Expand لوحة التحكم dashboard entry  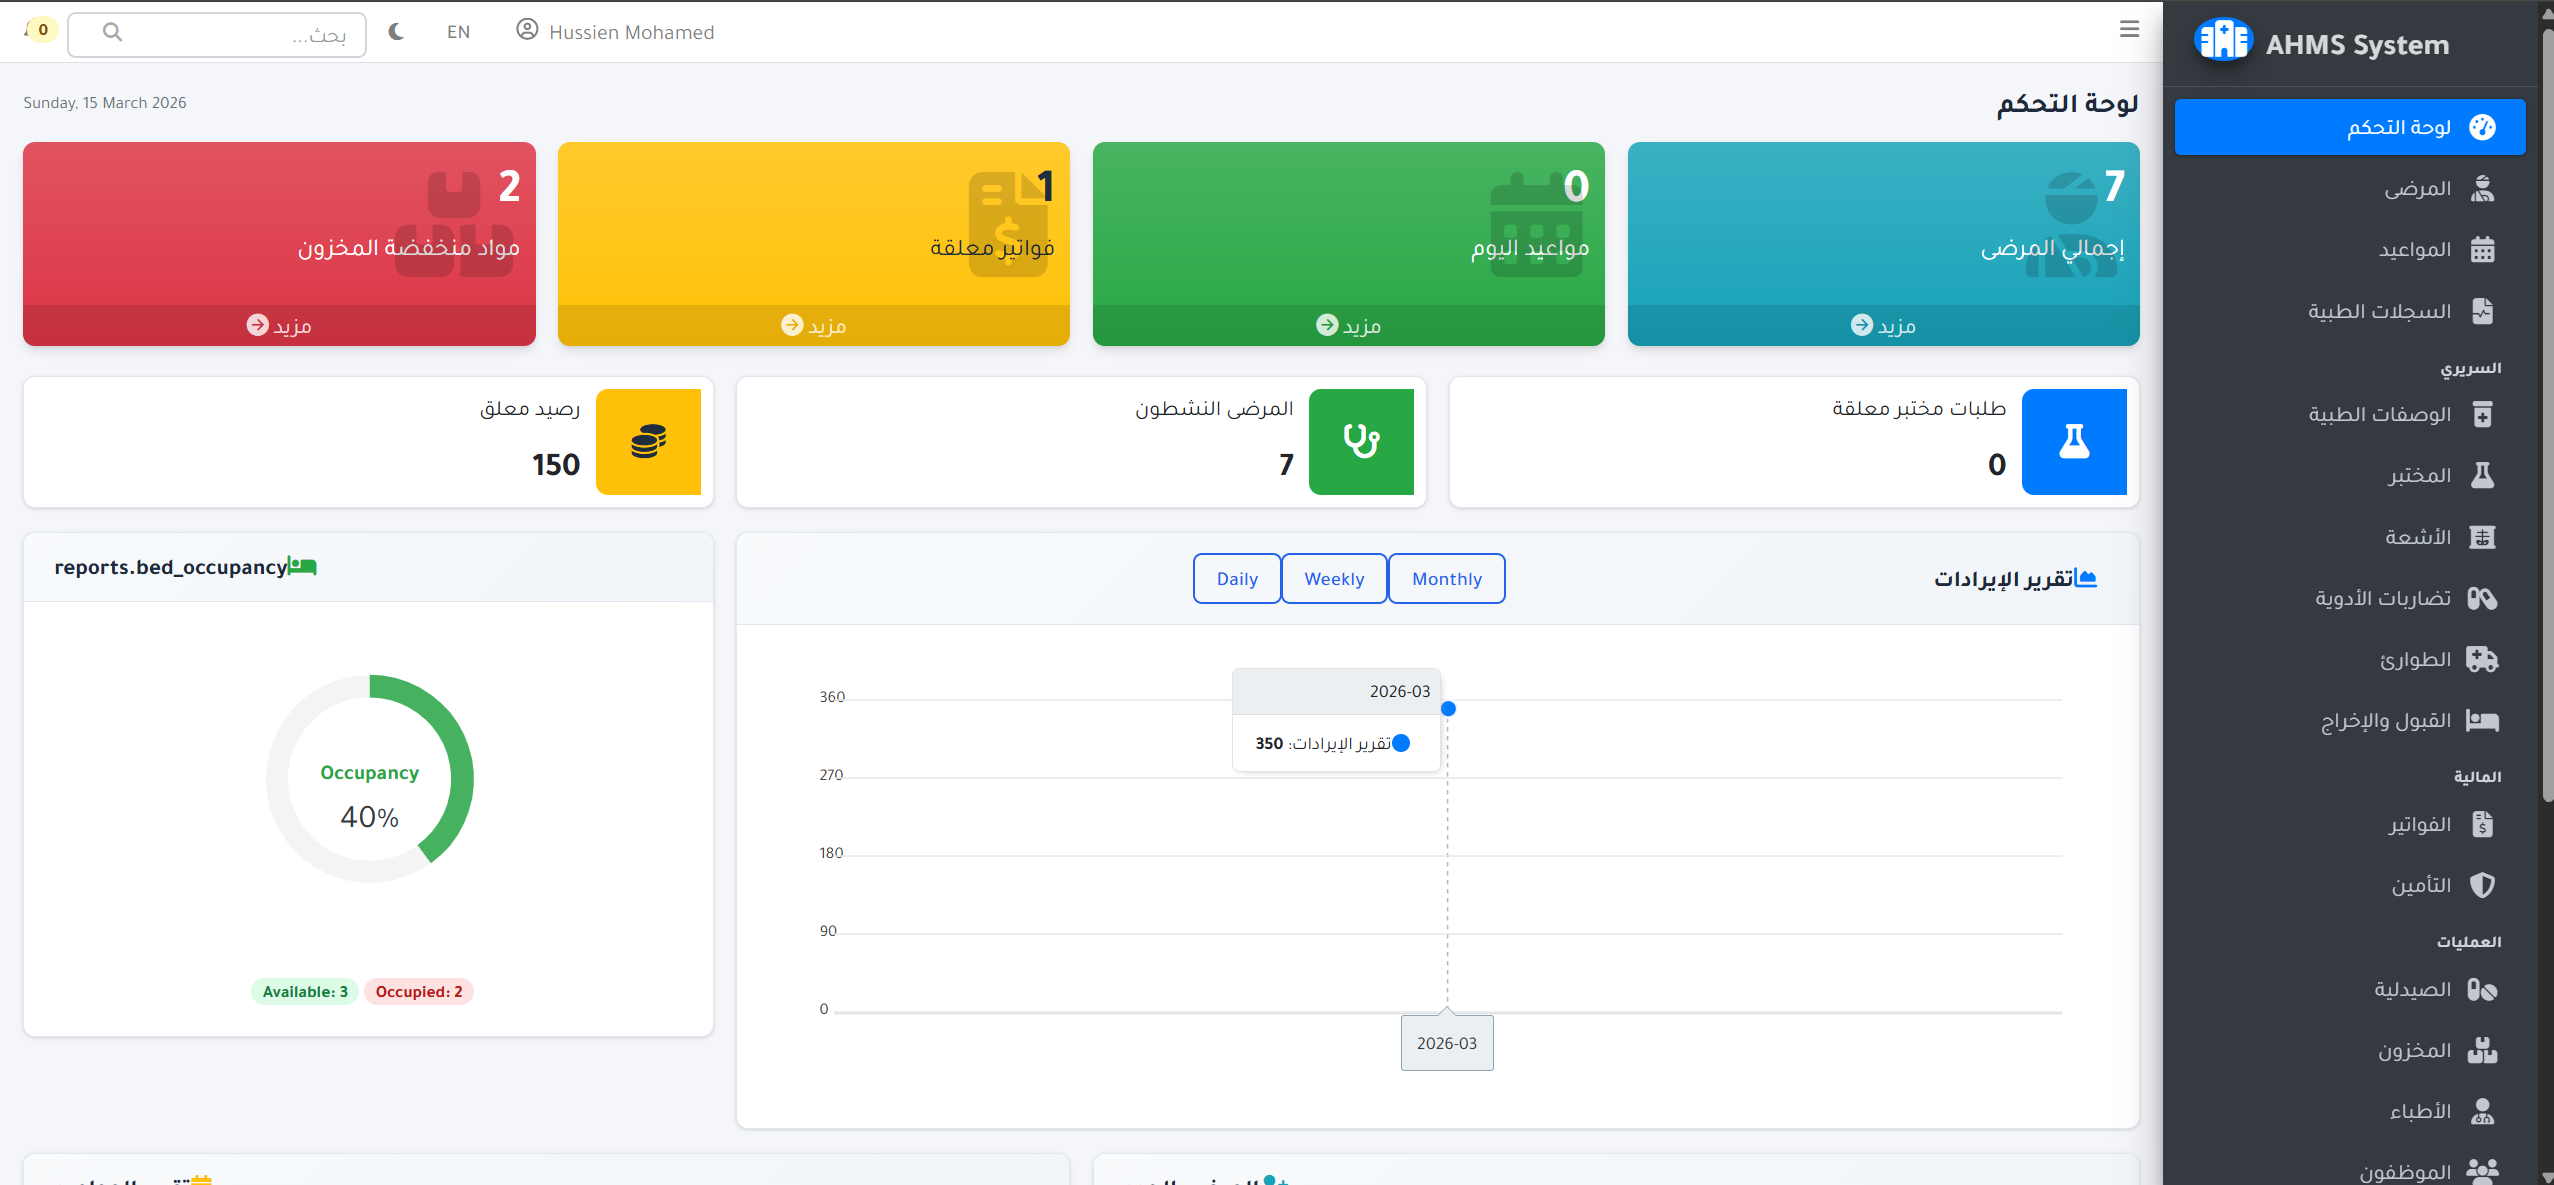pos(2349,126)
